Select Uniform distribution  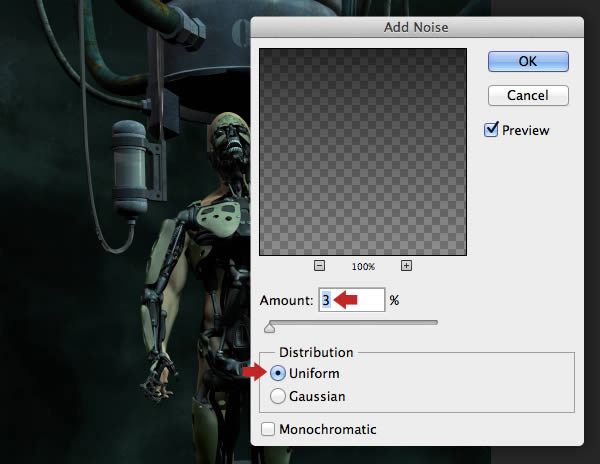pyautogui.click(x=277, y=373)
